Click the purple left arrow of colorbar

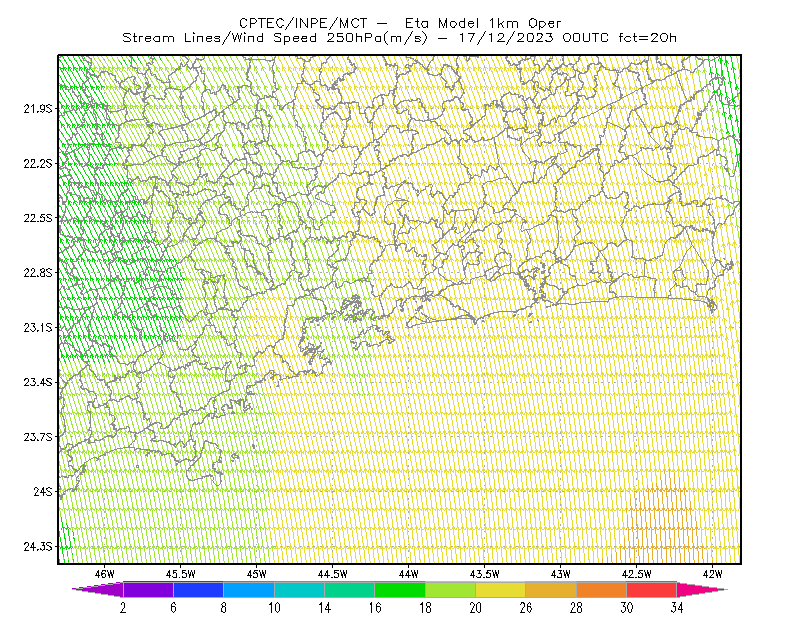tap(97, 589)
